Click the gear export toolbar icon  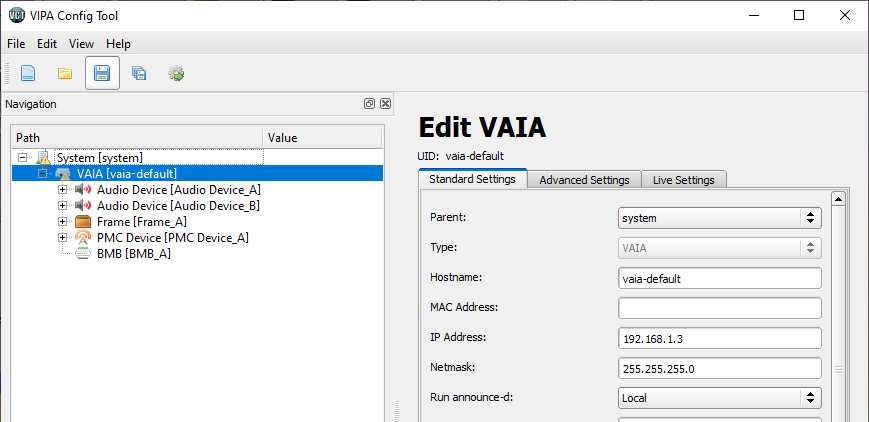(x=176, y=73)
